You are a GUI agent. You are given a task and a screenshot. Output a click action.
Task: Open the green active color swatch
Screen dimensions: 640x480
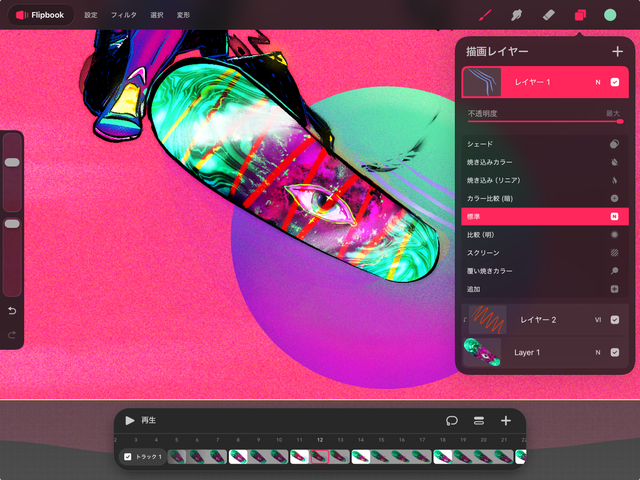[610, 15]
